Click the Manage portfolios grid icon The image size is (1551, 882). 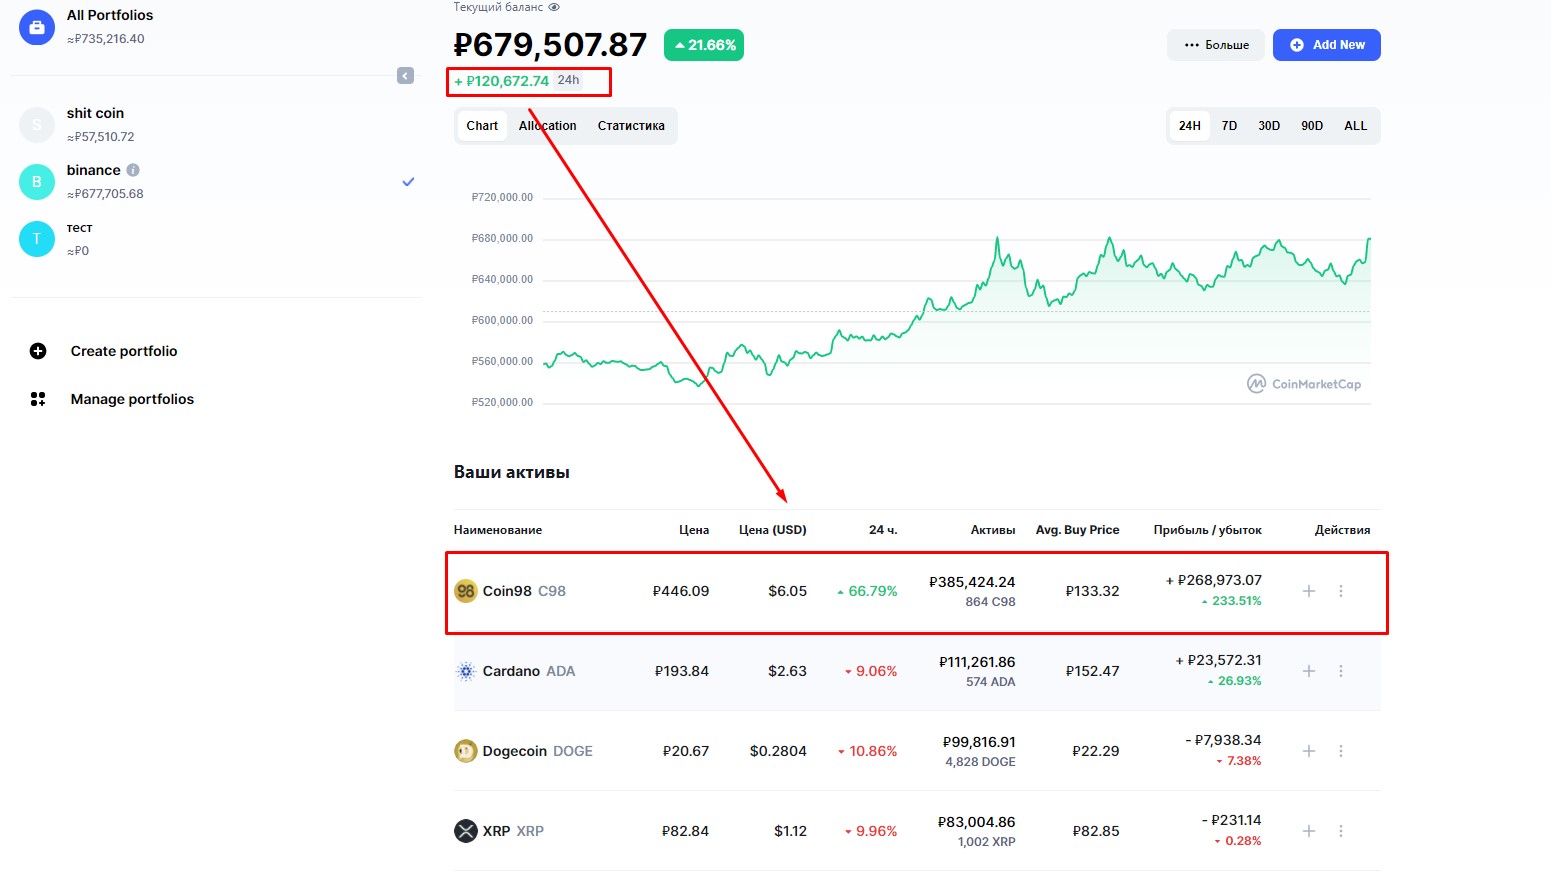click(38, 399)
